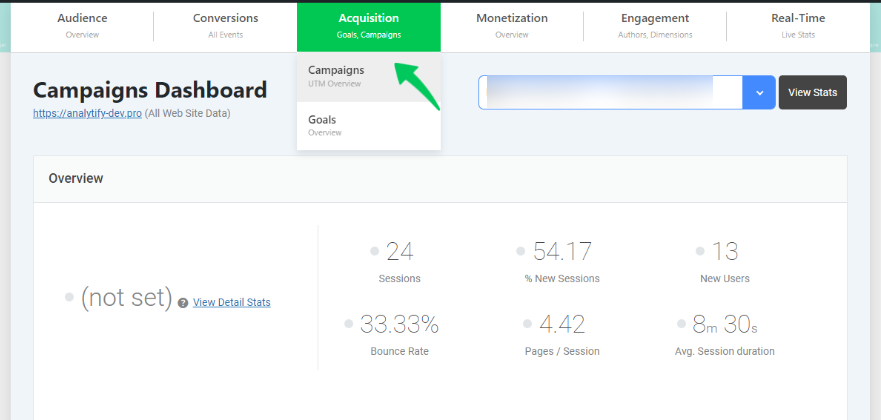Go to the Monetization tab

point(511,26)
